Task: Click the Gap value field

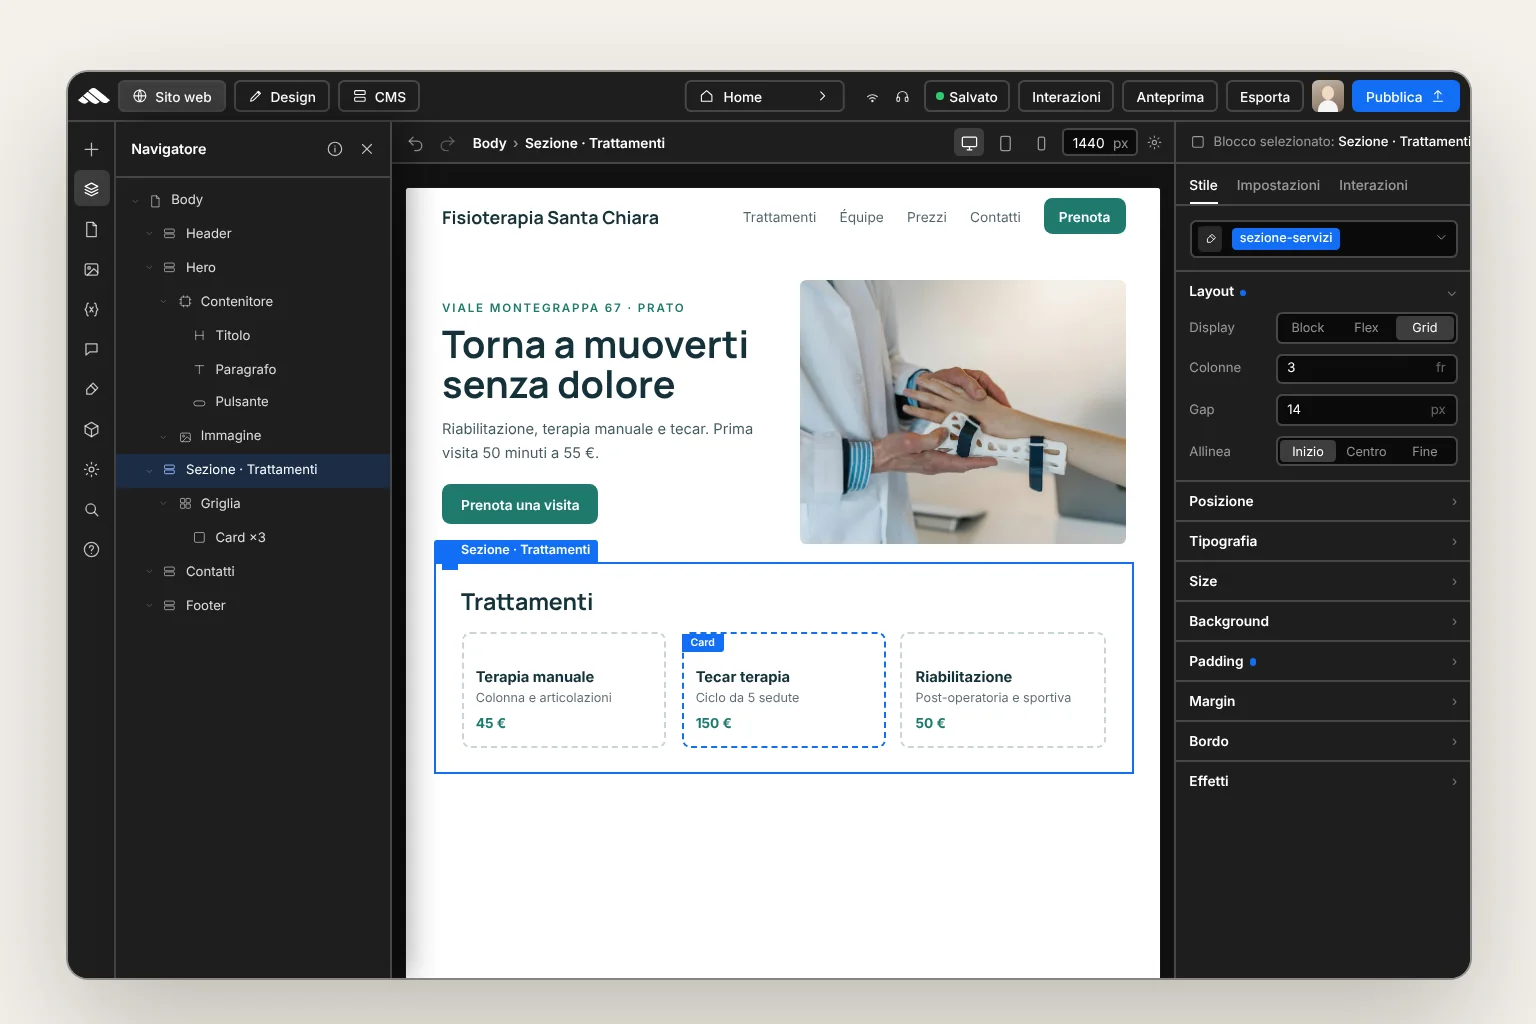Action: pyautogui.click(x=1366, y=410)
